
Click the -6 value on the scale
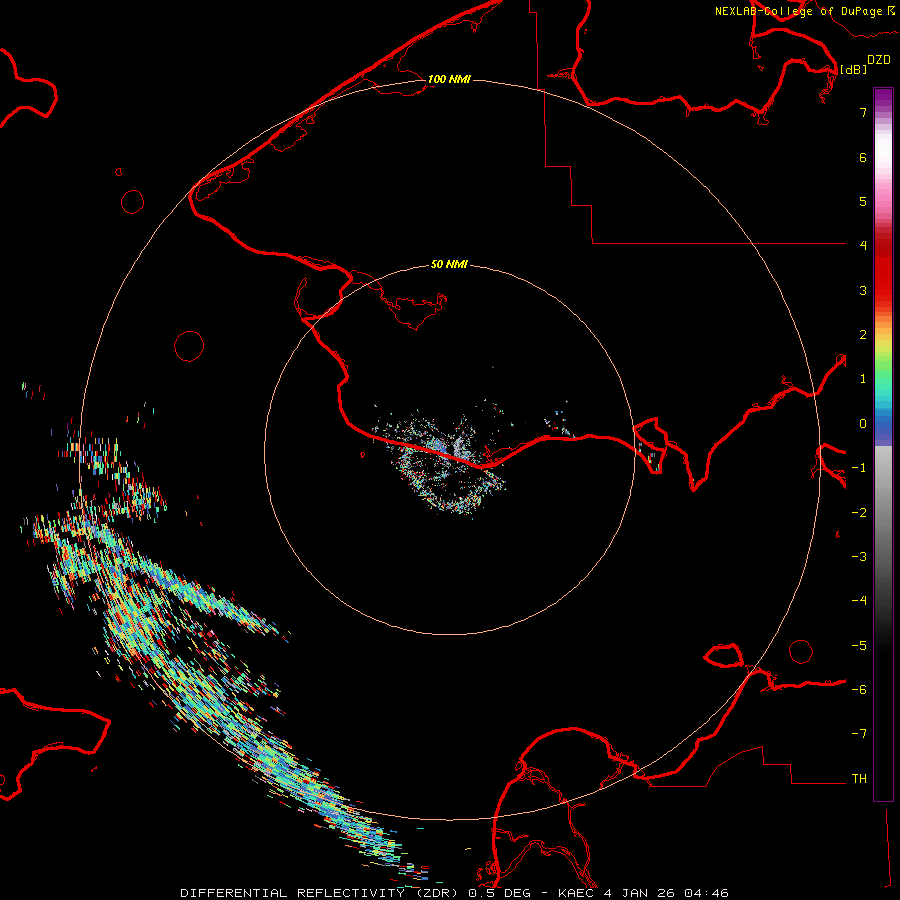click(859, 690)
